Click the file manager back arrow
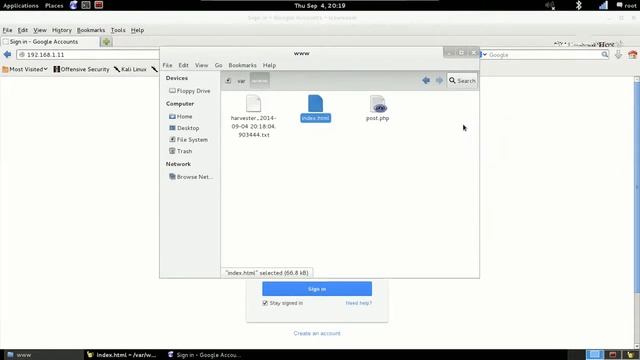 (x=426, y=80)
